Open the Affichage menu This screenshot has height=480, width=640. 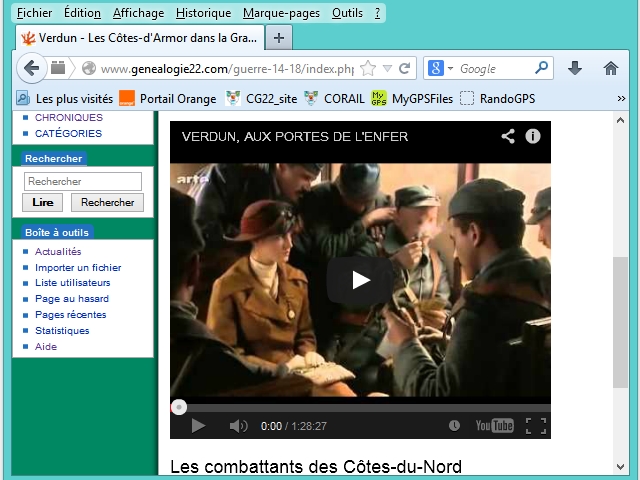click(x=138, y=13)
